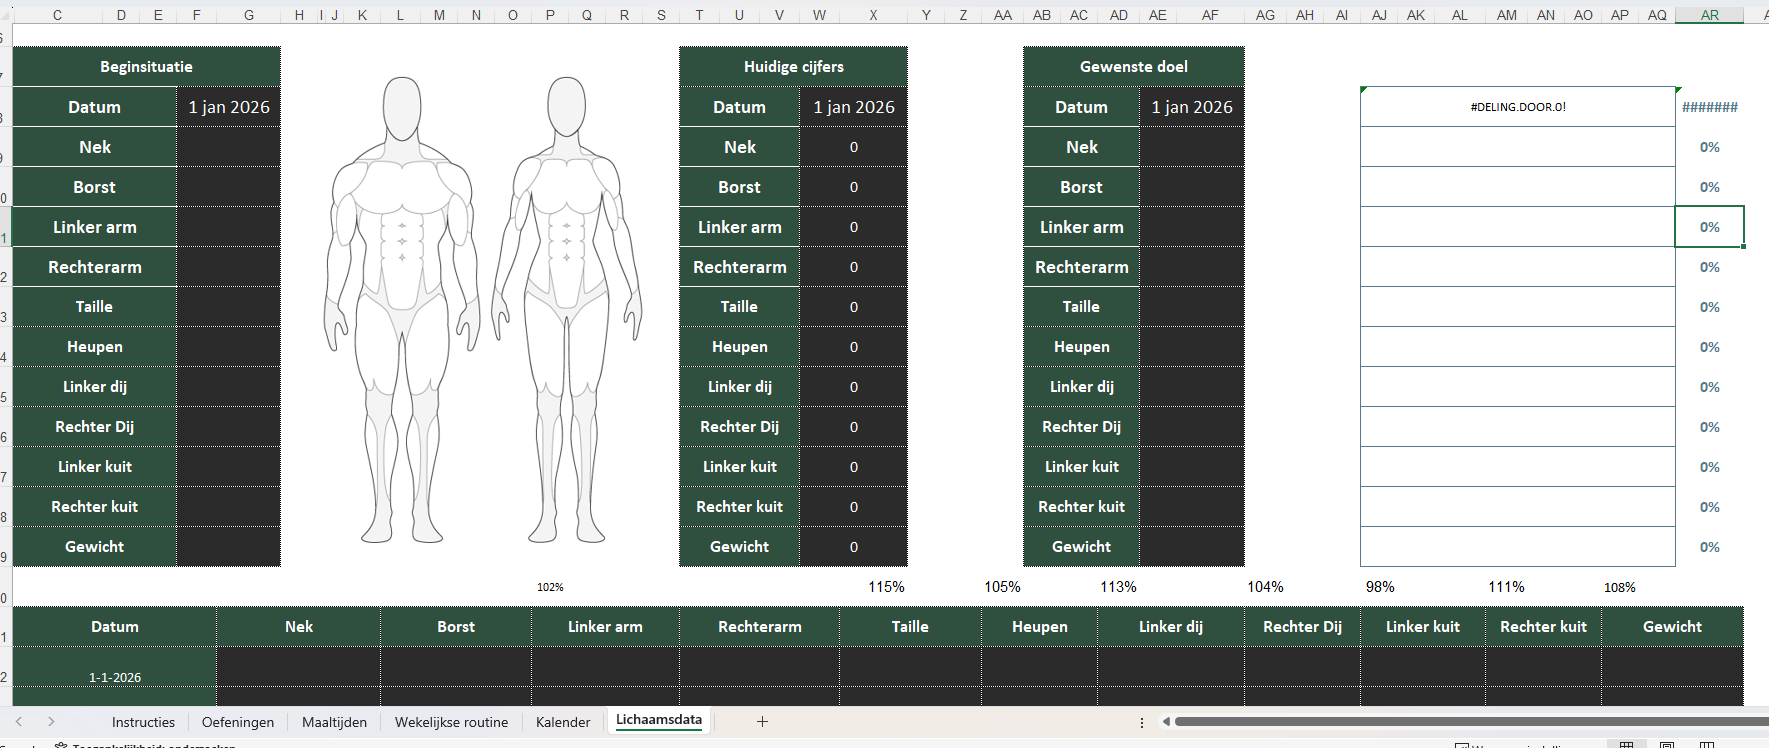Click the empty Heupen value cell in Gewenste doel
Screen dimensions: 1769x748
[x=1192, y=347]
